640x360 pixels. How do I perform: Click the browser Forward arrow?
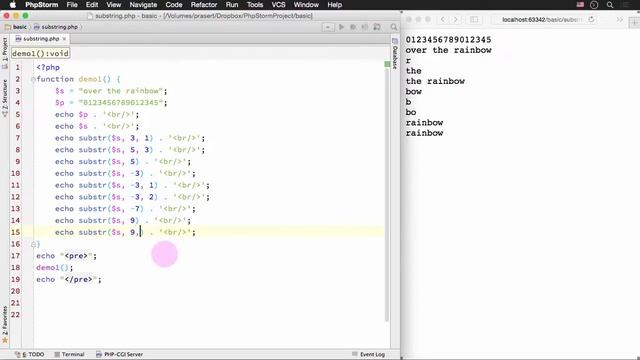(456, 20)
